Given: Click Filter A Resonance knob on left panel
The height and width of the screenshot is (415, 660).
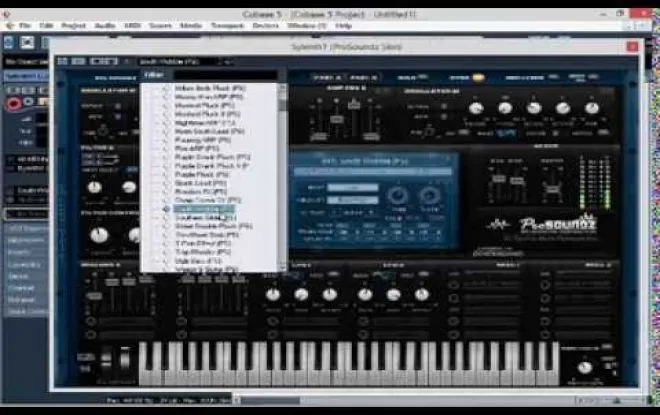Looking at the screenshot, I should (129, 187).
